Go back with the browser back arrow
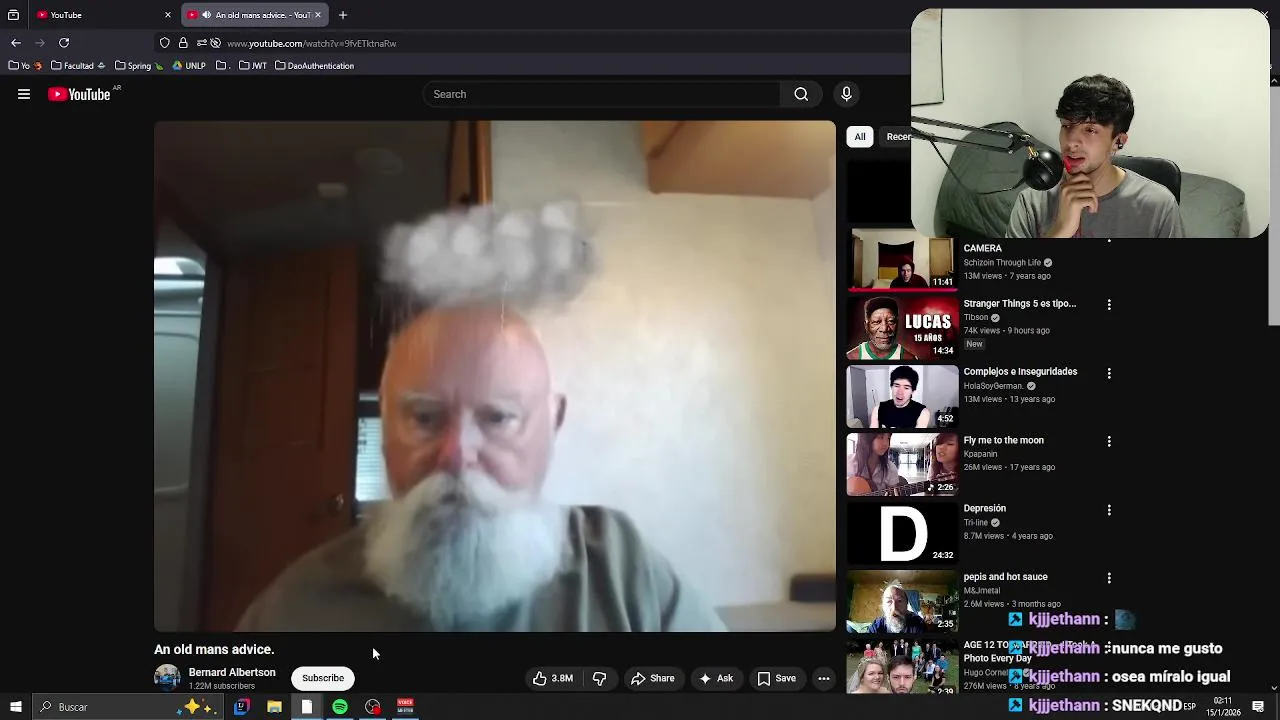Viewport: 1280px width, 720px height. pos(15,43)
